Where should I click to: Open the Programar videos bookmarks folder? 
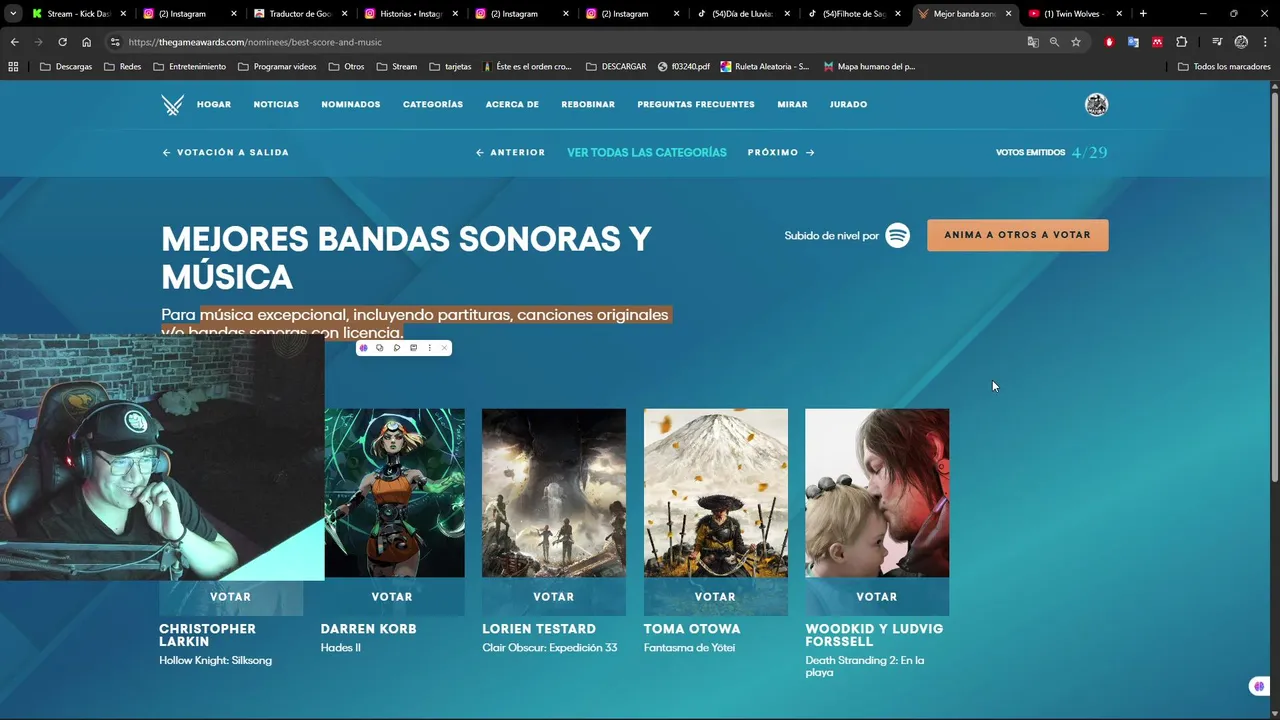pyautogui.click(x=278, y=67)
